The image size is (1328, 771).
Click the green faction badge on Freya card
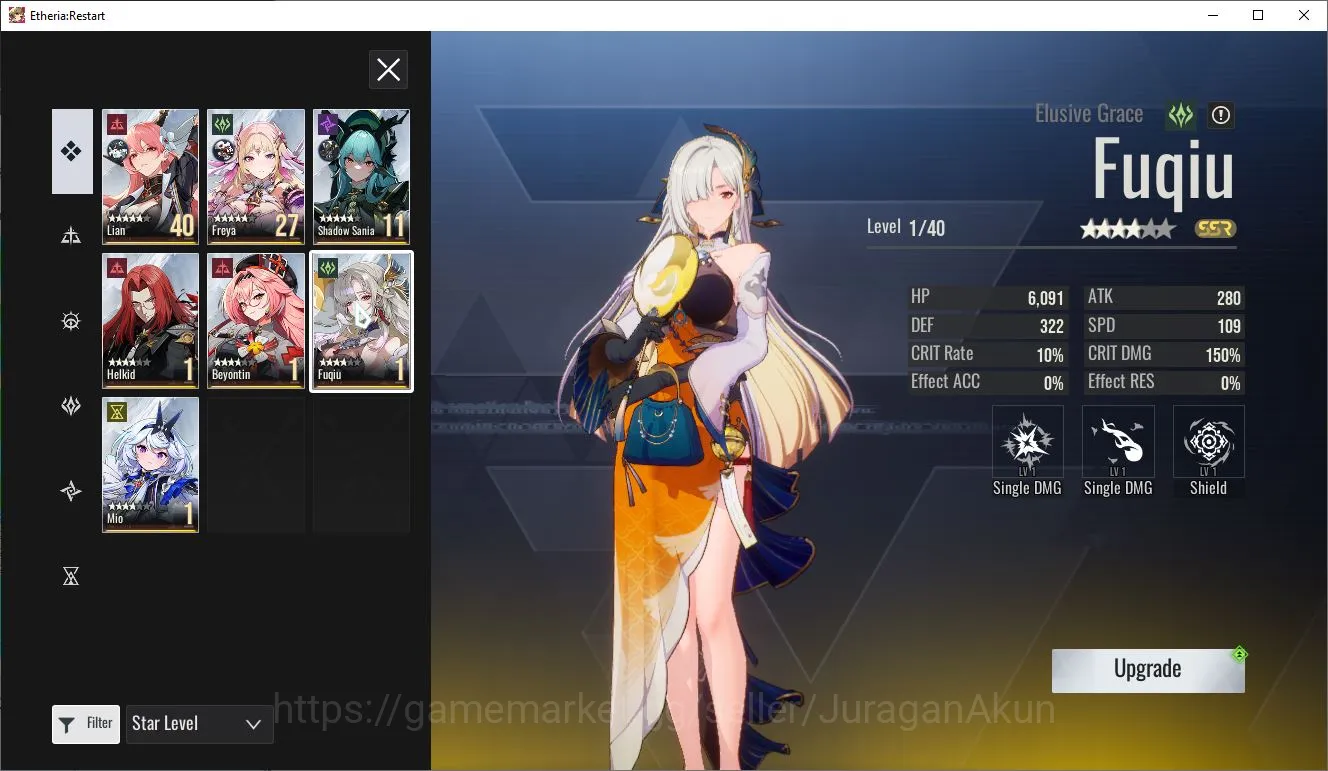click(x=222, y=124)
